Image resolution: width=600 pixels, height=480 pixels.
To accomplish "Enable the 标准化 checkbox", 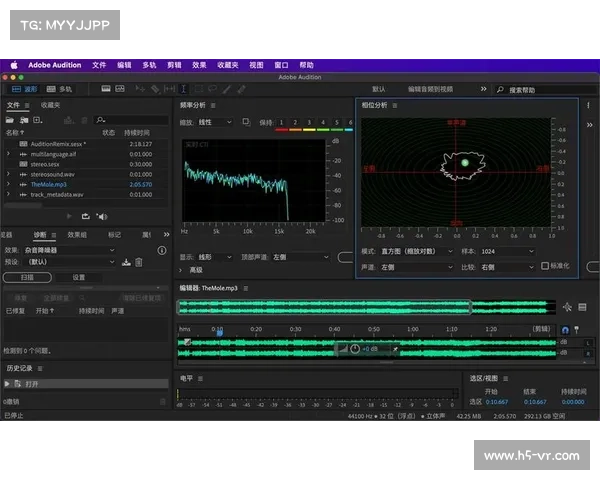I will (545, 267).
